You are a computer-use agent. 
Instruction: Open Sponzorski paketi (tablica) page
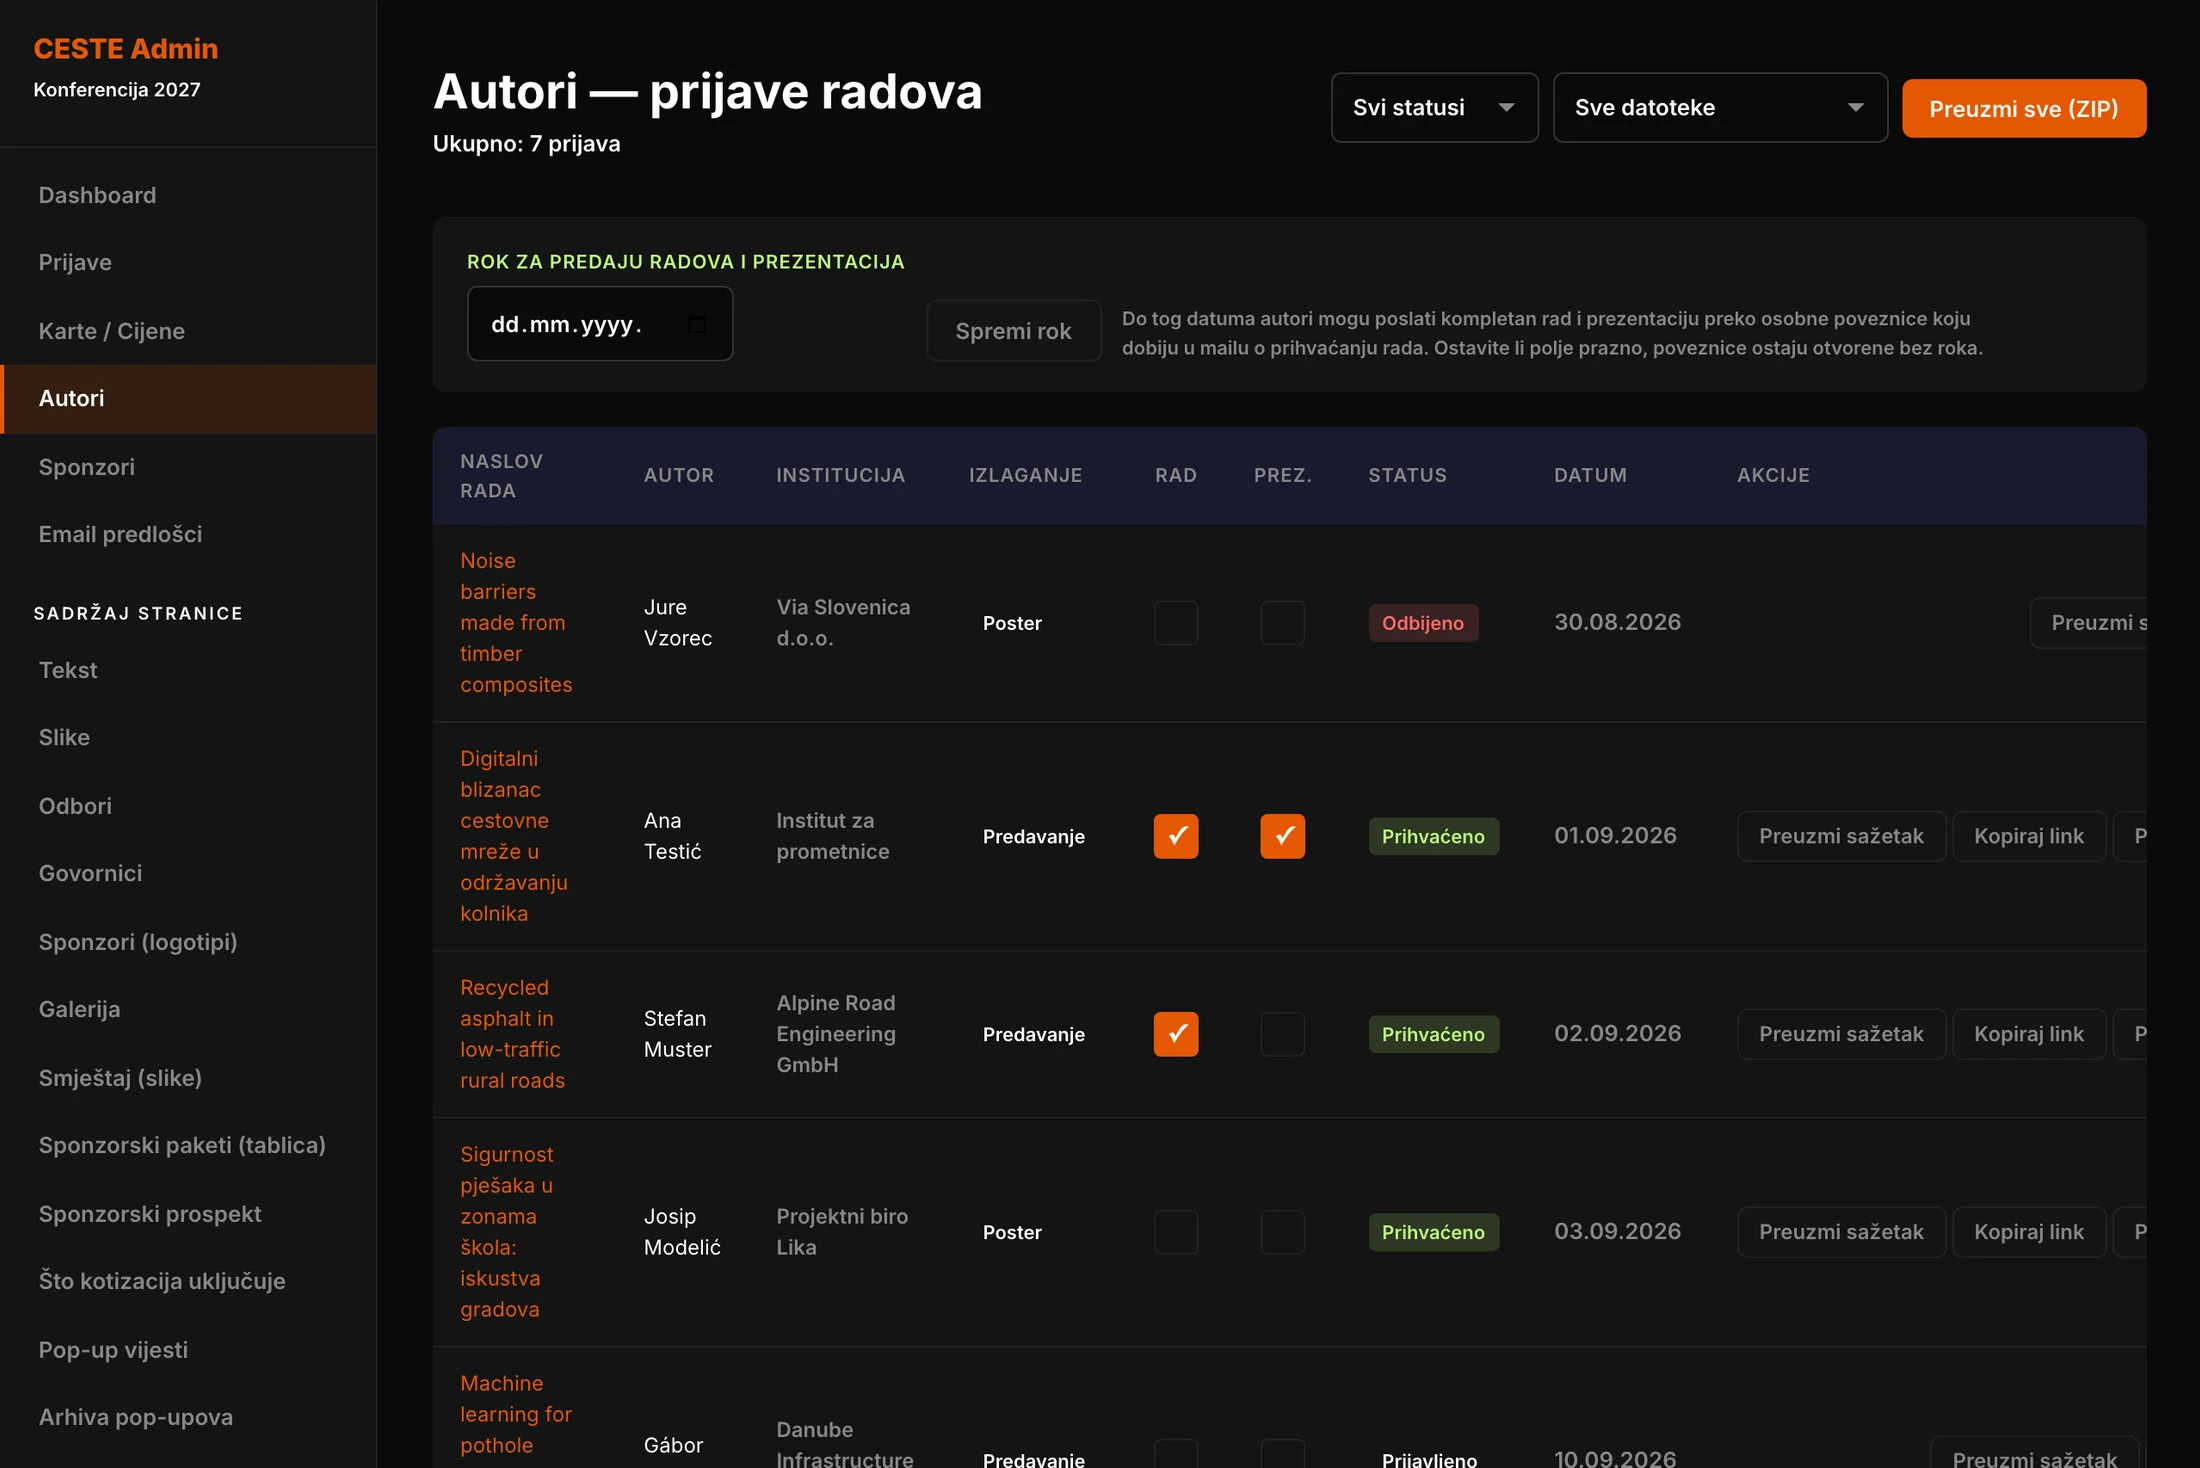(188, 1145)
